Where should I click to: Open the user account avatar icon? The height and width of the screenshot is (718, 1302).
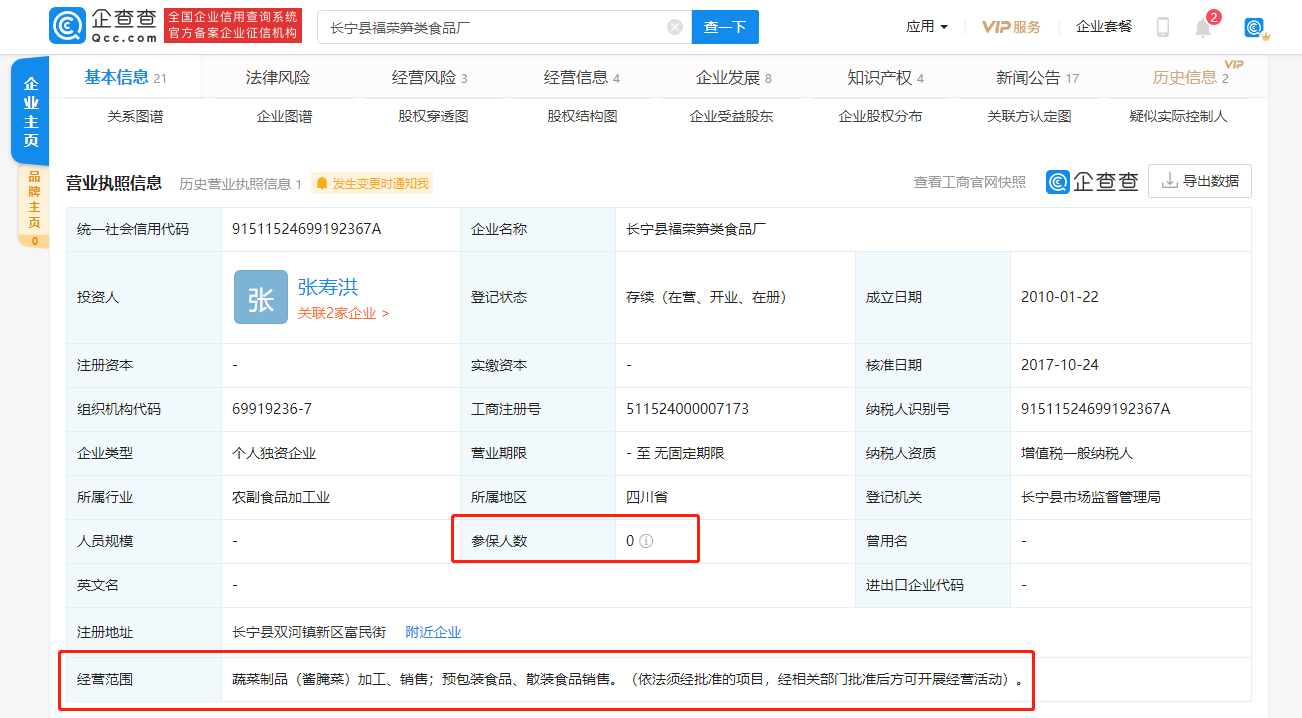pyautogui.click(x=1254, y=28)
